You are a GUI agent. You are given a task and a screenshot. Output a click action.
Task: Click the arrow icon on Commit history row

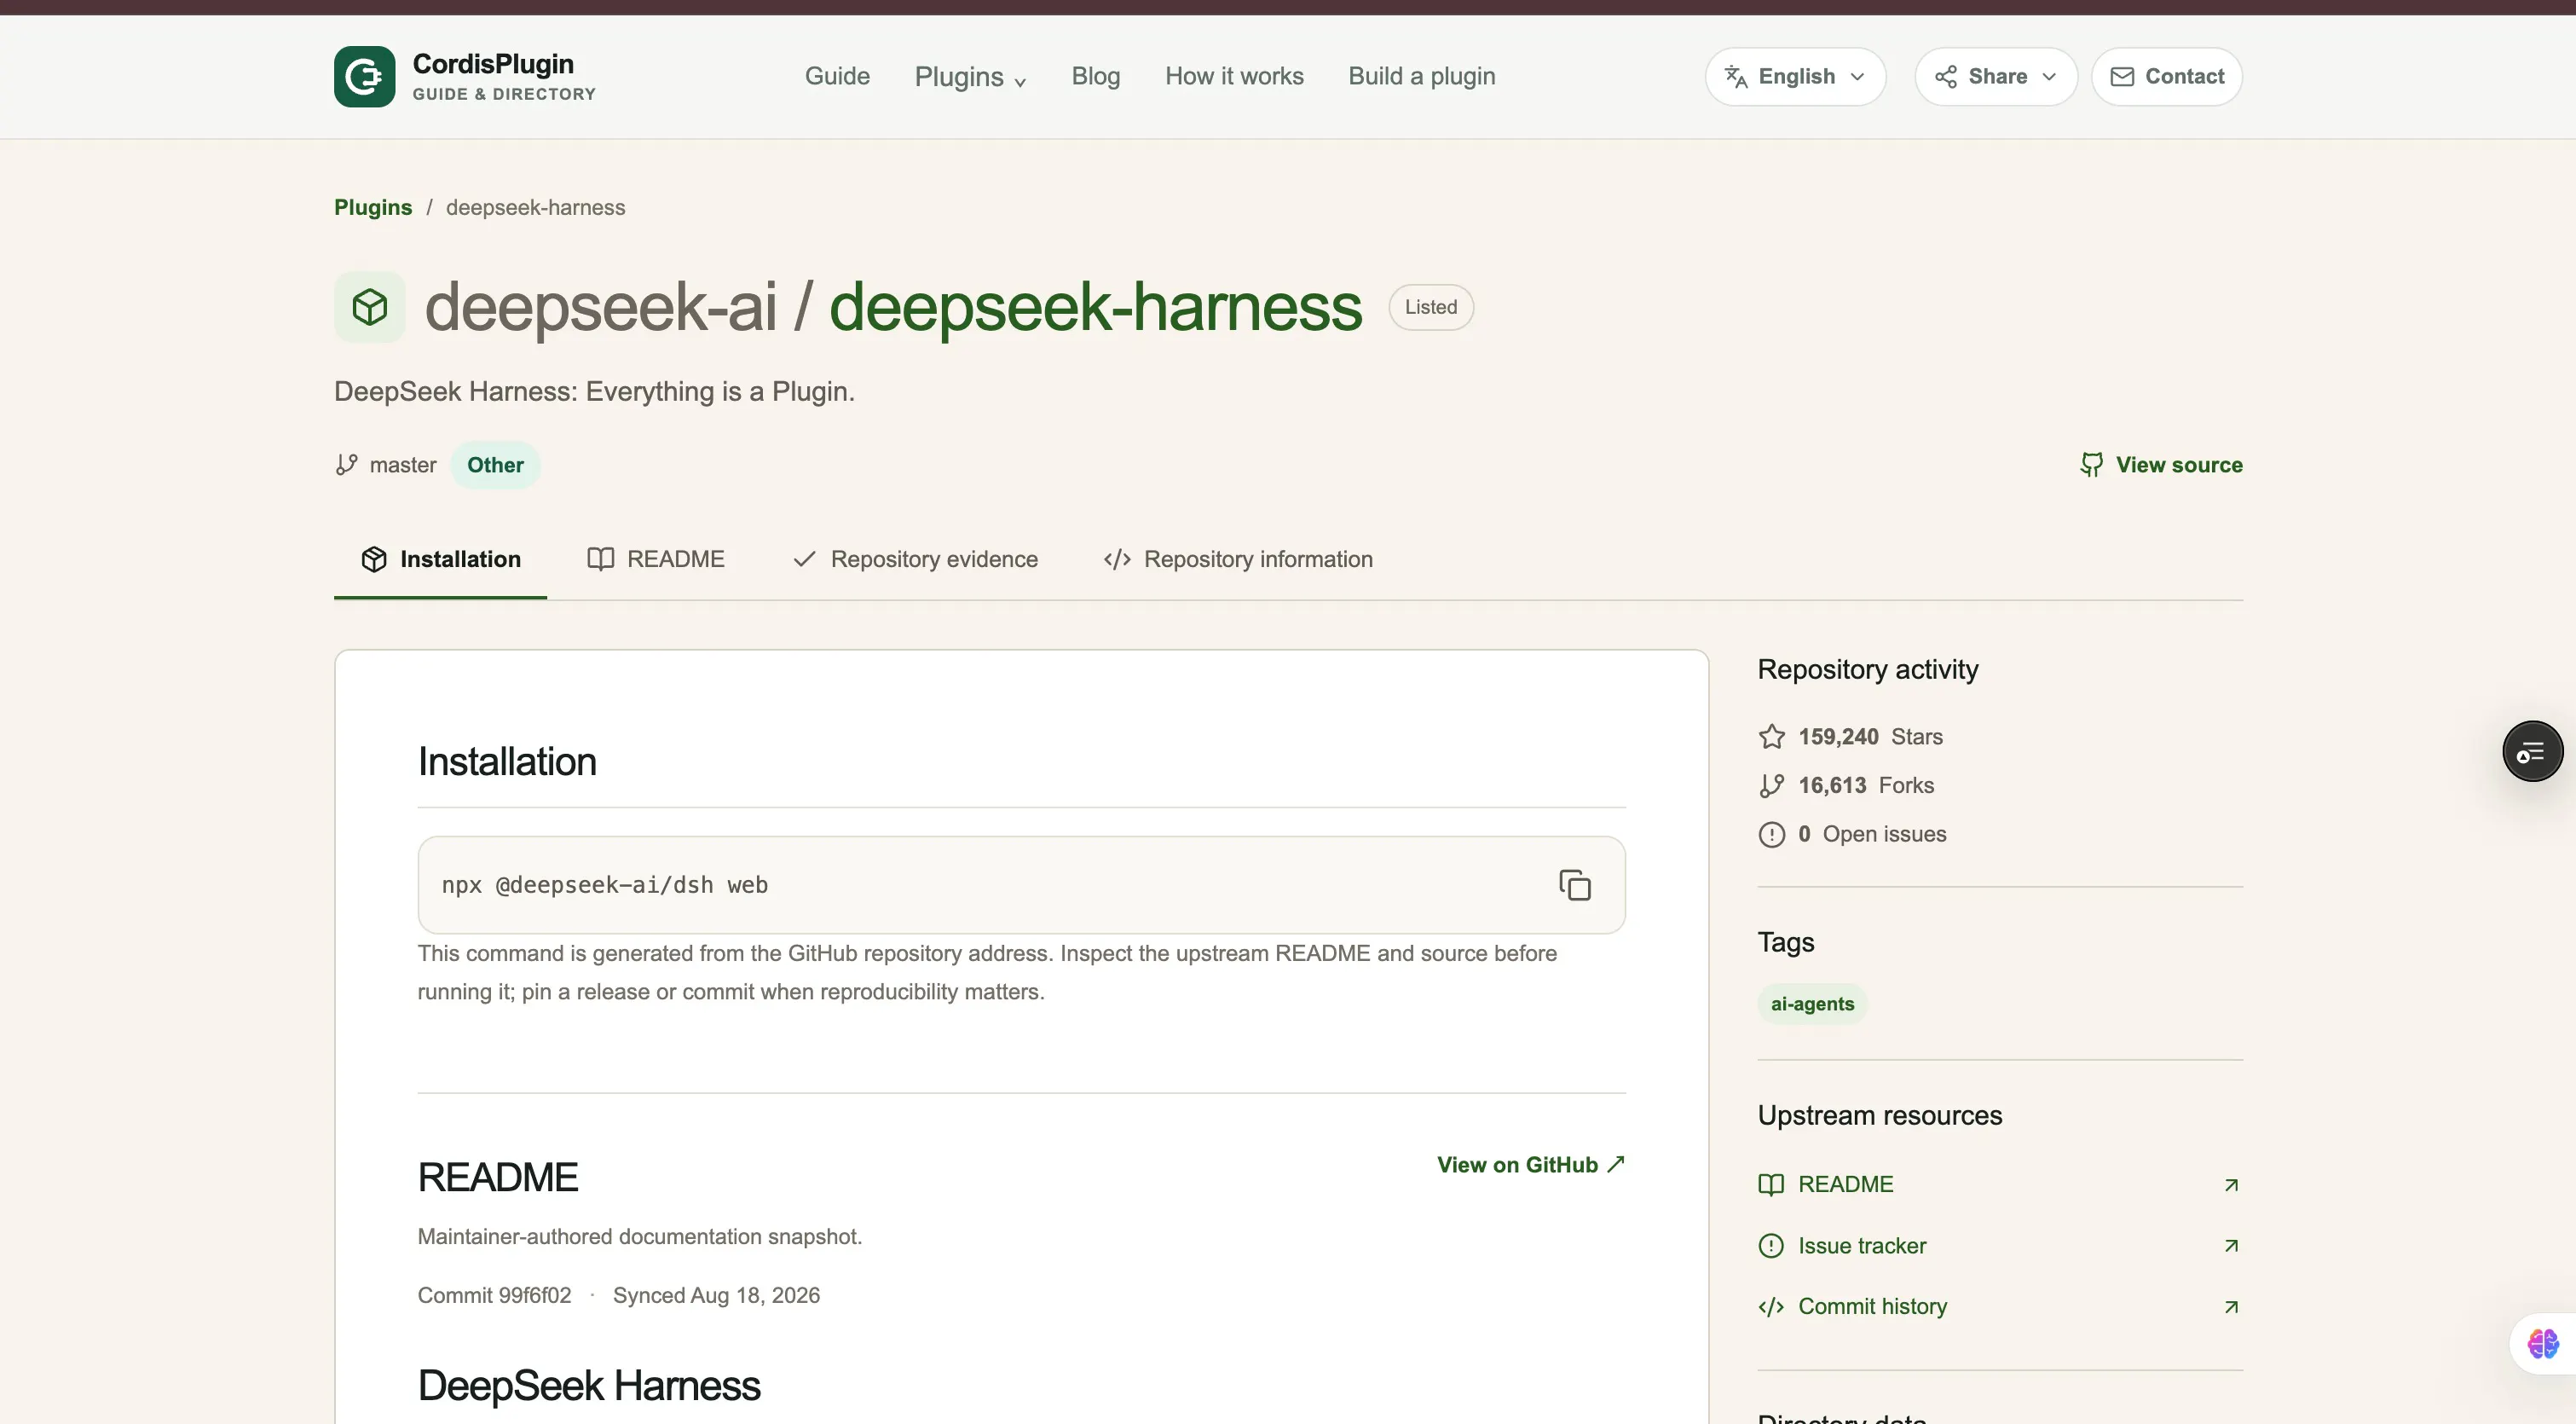pos(2231,1307)
